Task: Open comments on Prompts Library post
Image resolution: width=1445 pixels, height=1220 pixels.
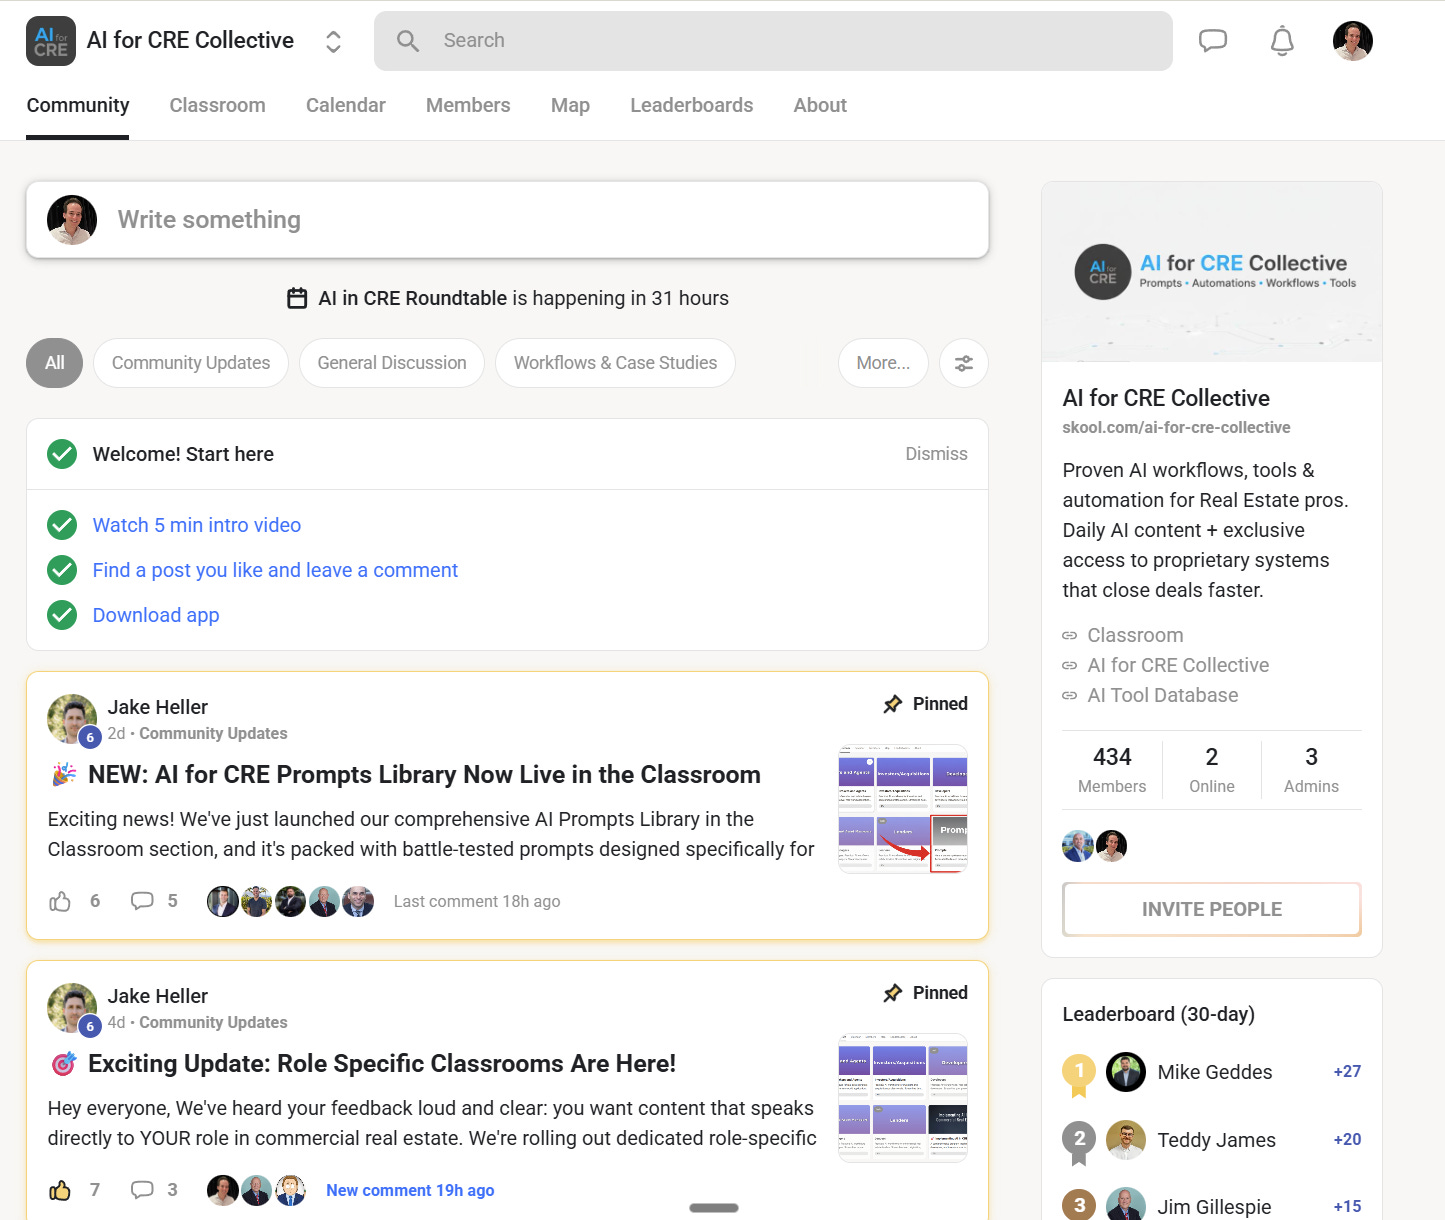Action: (142, 901)
